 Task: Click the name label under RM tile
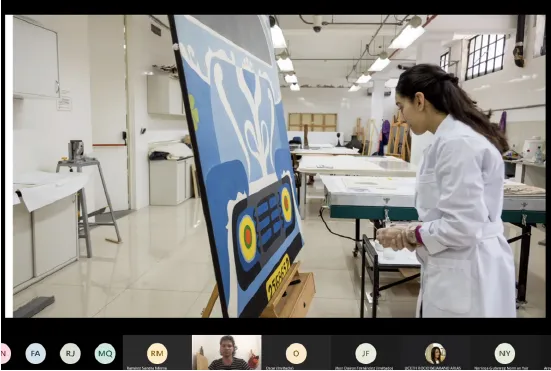click(x=147, y=368)
